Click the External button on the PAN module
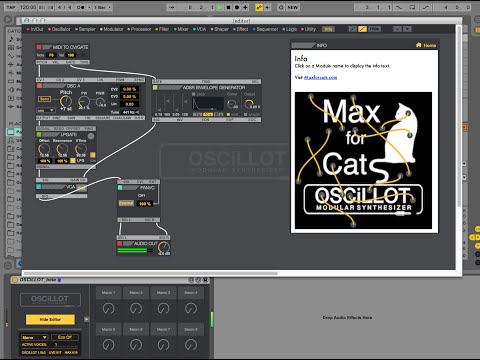This screenshot has width=480, height=360. tap(126, 203)
